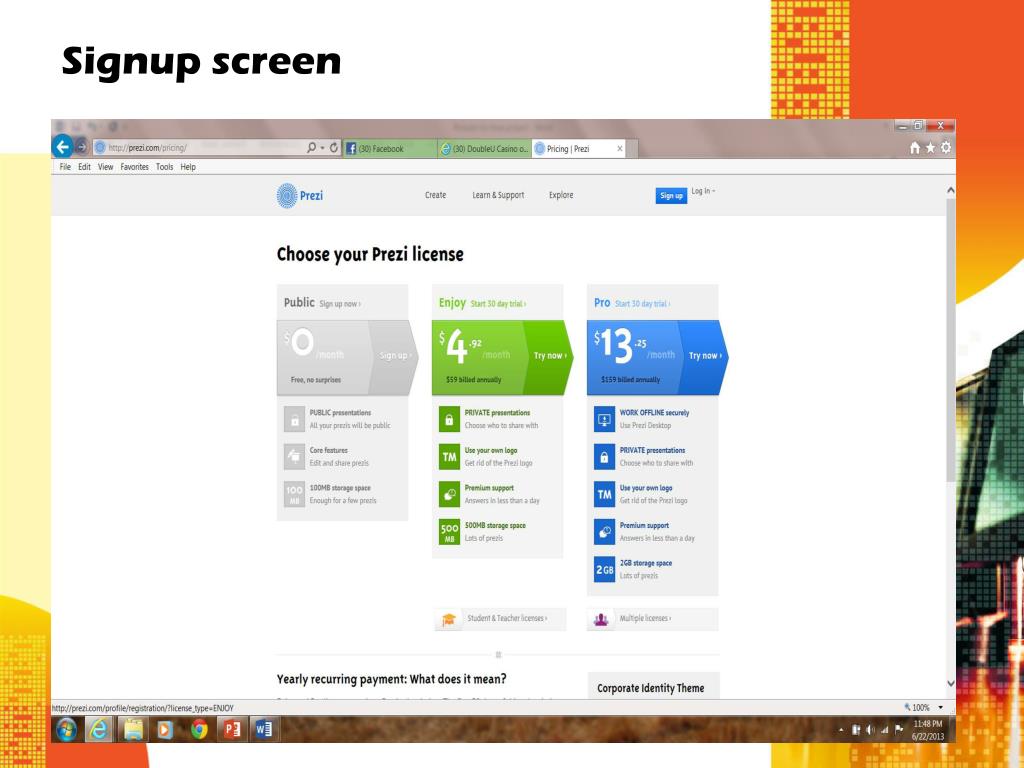Click the scrollbar down arrow
The height and width of the screenshot is (768, 1024).
tap(951, 684)
